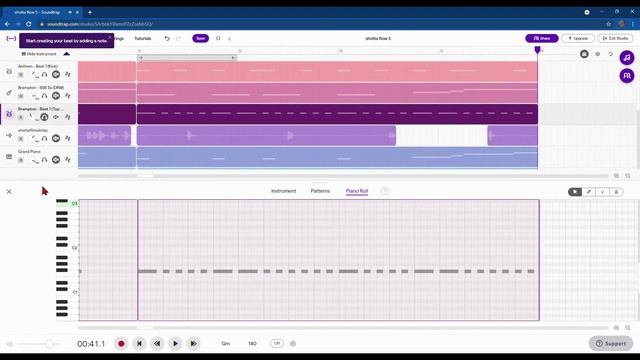Jump to the start of the song
Viewport: 640px width, 360px height.
pyautogui.click(x=139, y=344)
